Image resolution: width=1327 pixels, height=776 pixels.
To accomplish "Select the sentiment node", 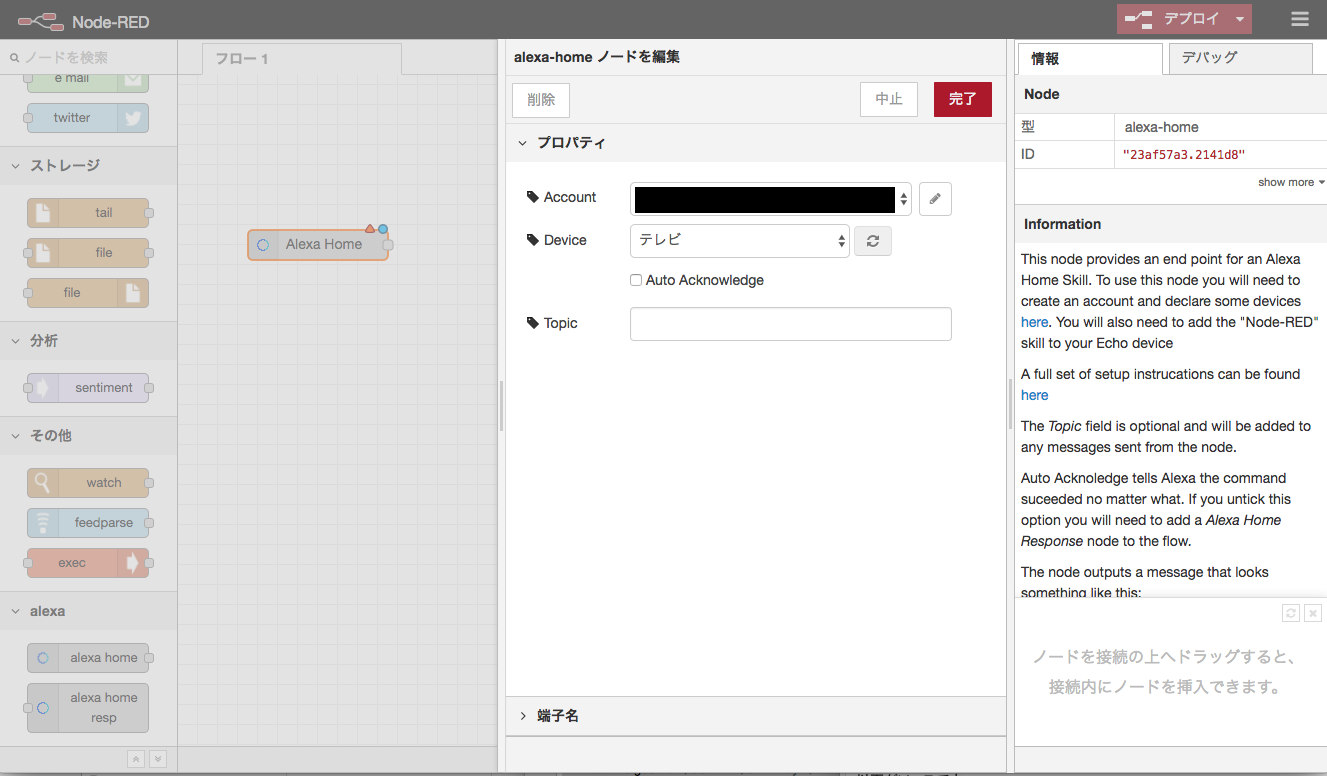I will tap(88, 388).
